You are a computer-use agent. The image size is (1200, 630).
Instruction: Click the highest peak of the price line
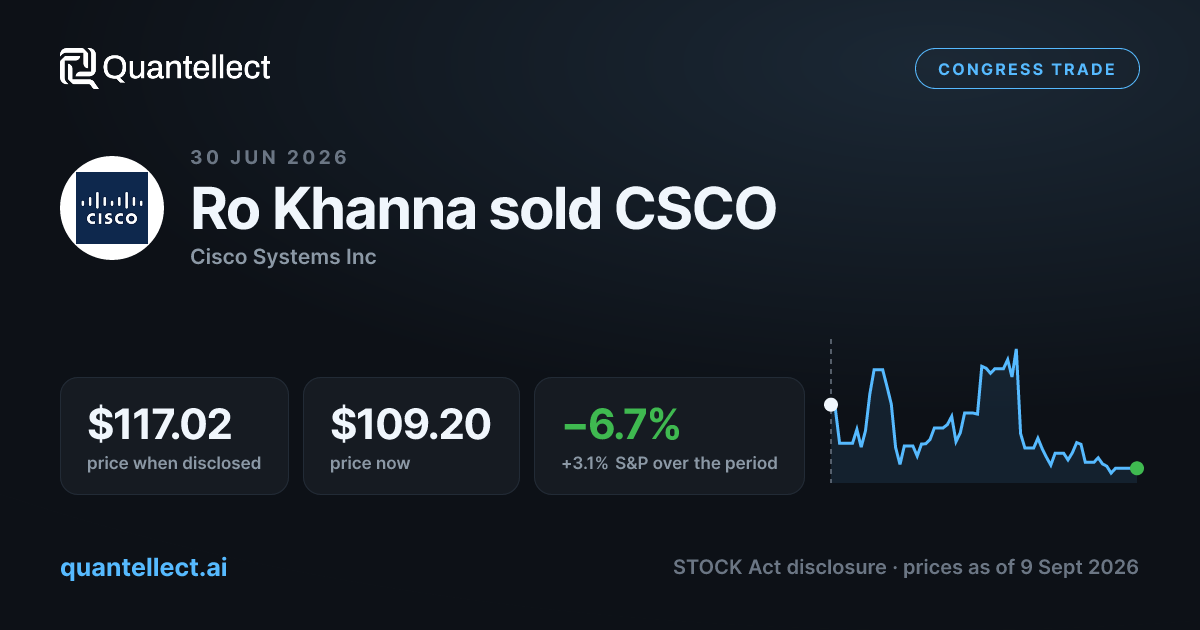pyautogui.click(x=1016, y=350)
